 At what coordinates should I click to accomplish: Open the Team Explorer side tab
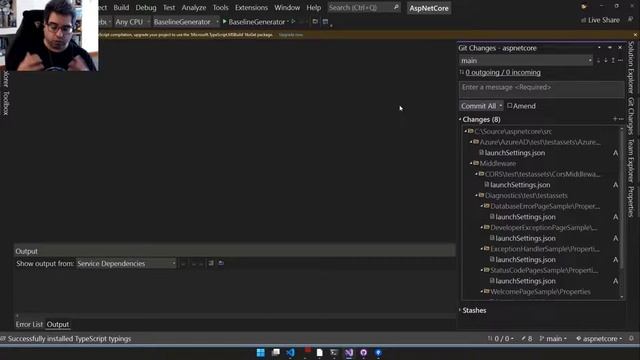tap(631, 160)
